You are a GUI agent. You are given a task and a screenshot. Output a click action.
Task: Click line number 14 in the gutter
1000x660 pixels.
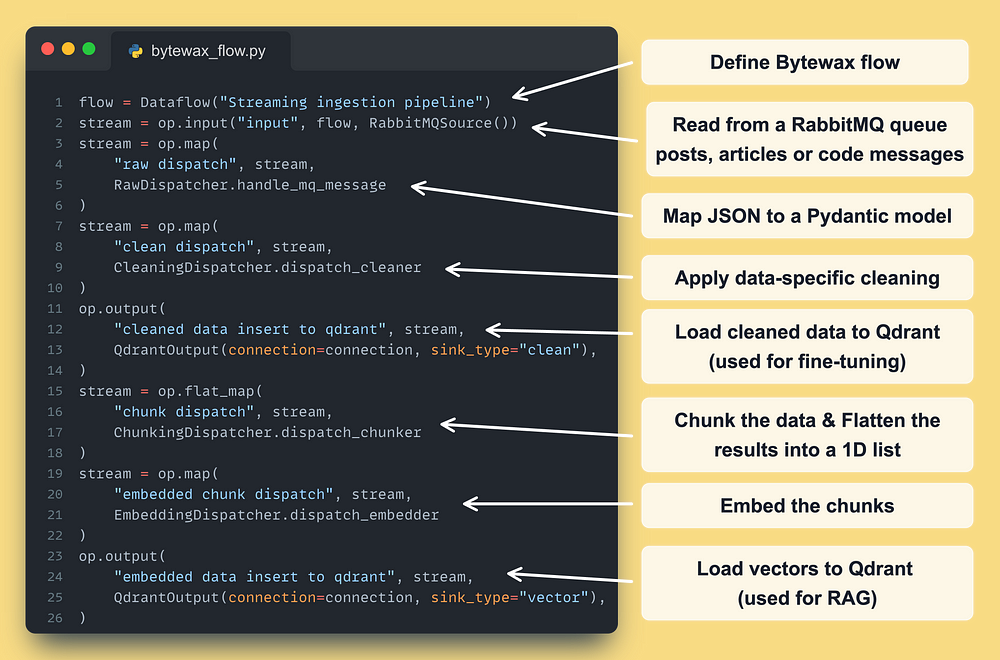pos(55,370)
